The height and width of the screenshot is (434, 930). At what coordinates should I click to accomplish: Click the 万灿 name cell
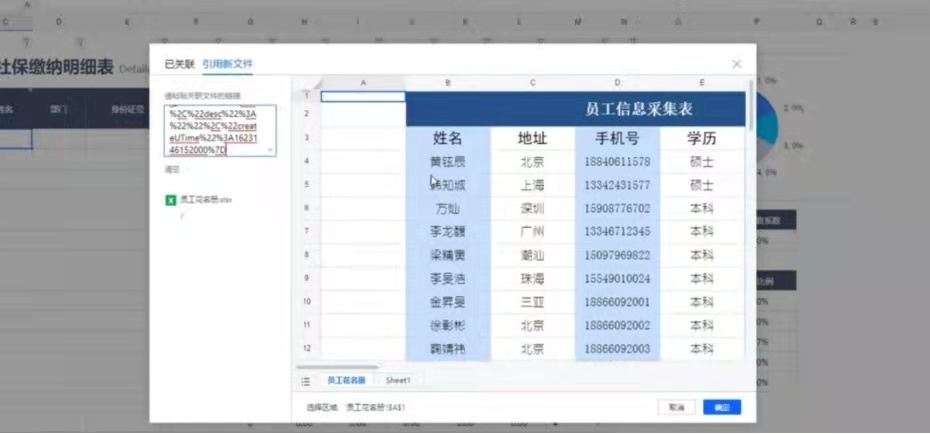448,209
